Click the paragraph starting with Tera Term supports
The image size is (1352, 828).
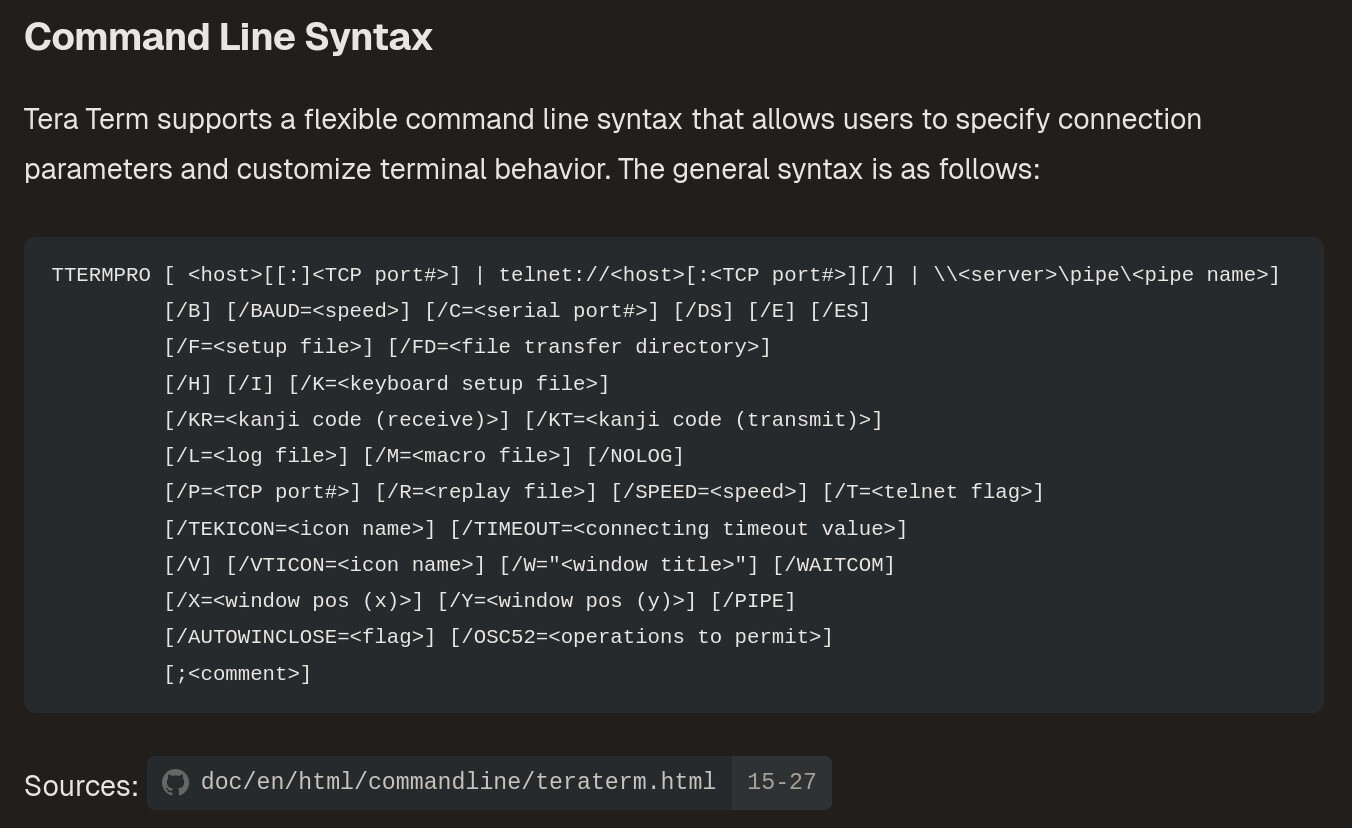click(612, 144)
